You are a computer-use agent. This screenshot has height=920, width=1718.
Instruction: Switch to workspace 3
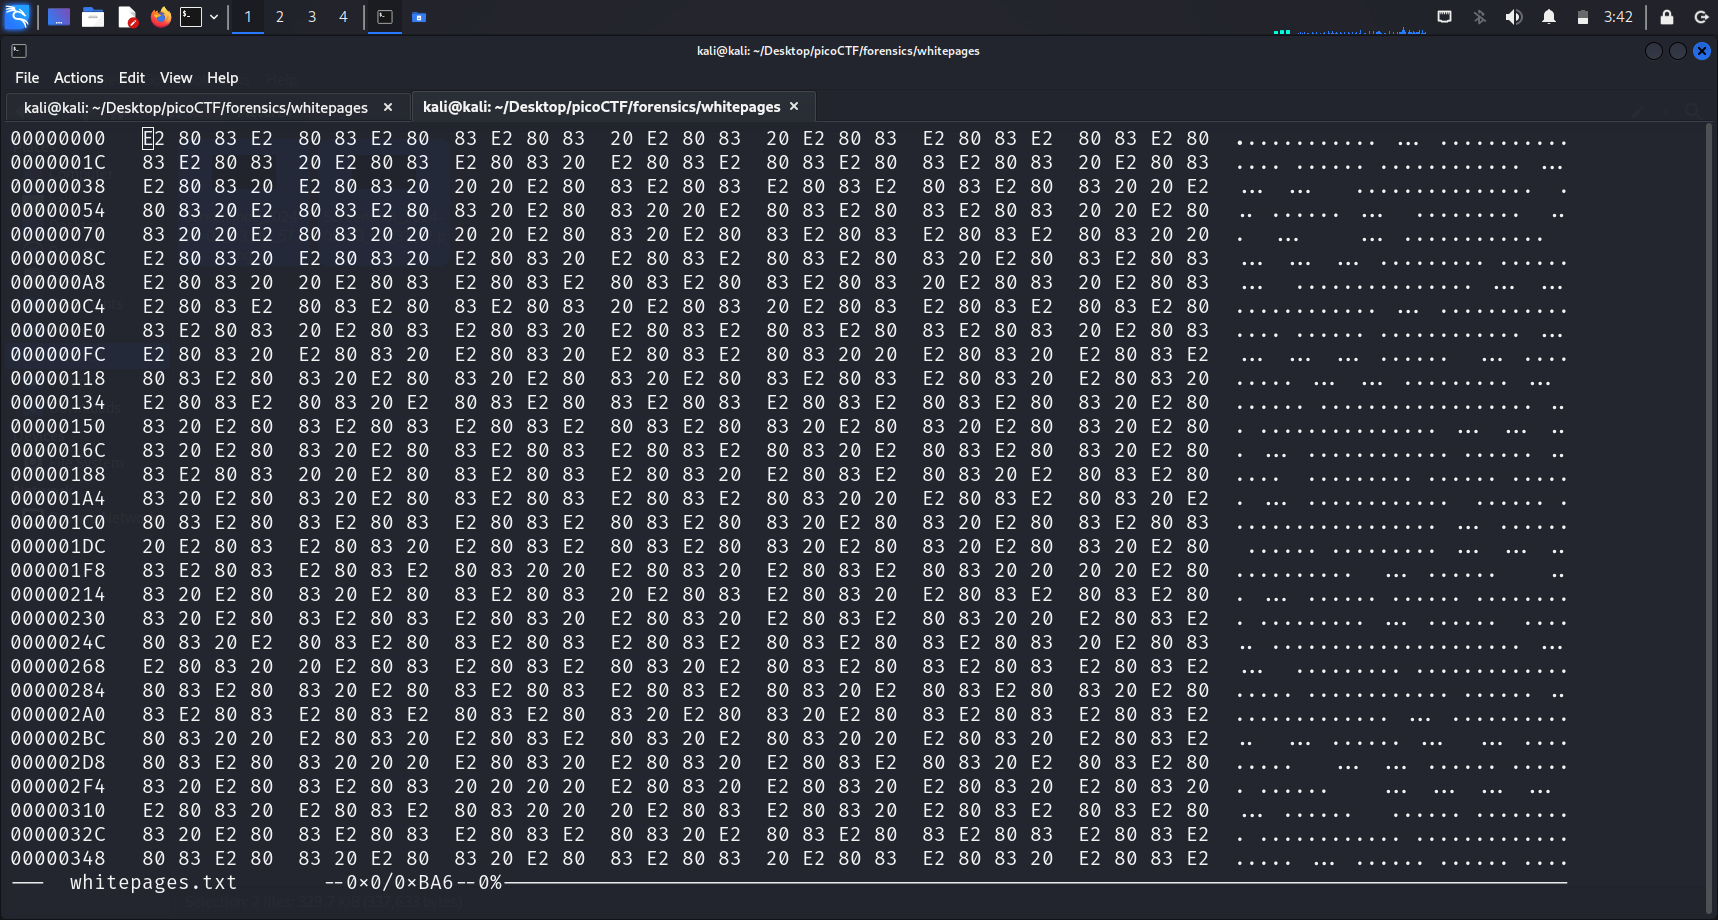tap(312, 17)
